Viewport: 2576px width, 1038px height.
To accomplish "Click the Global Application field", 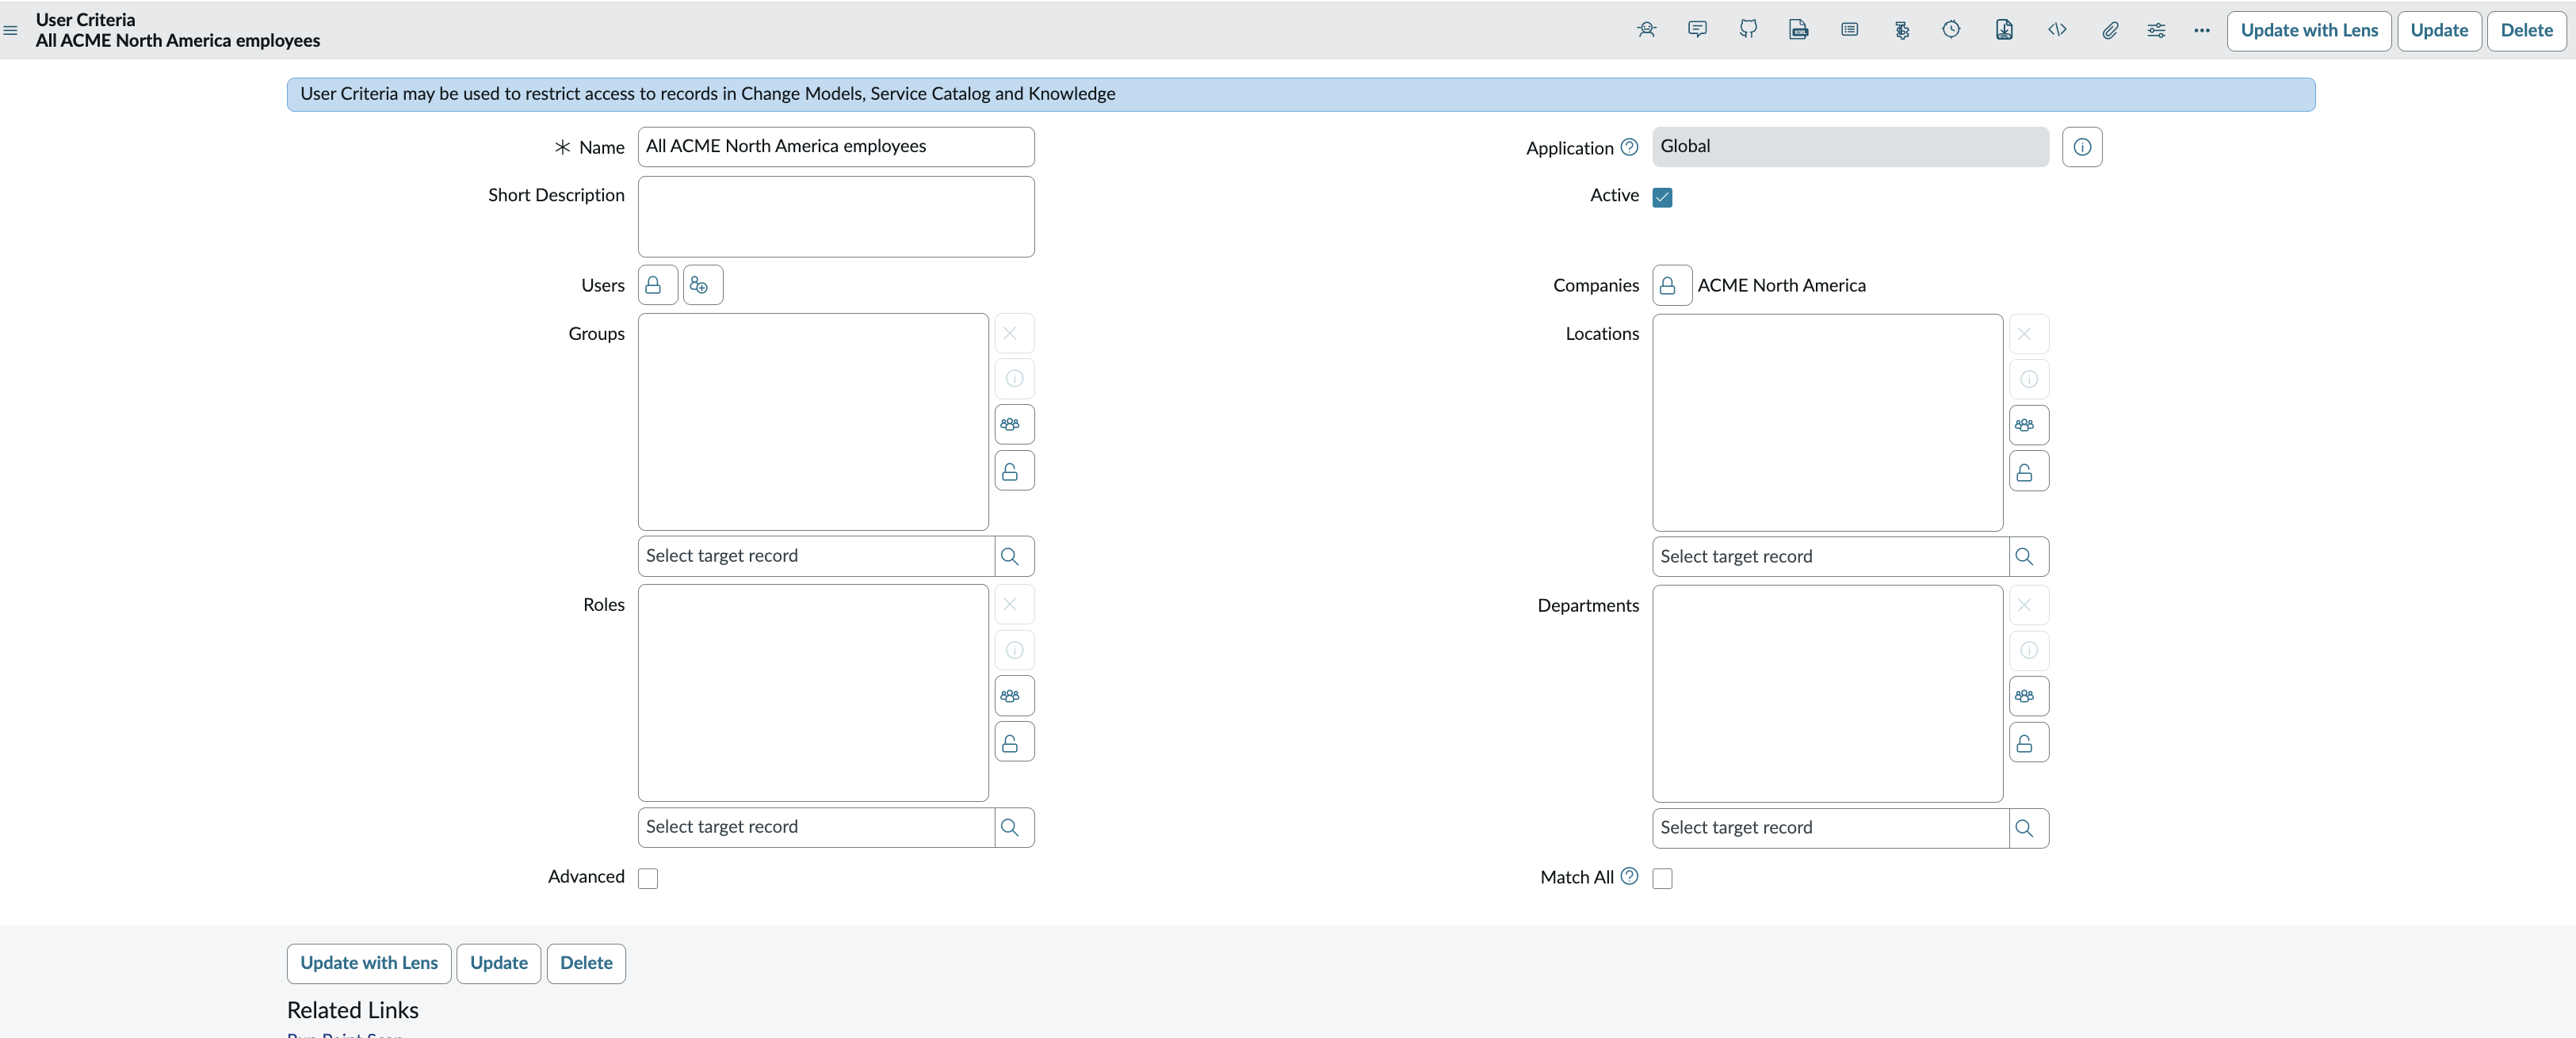I will click(1850, 147).
